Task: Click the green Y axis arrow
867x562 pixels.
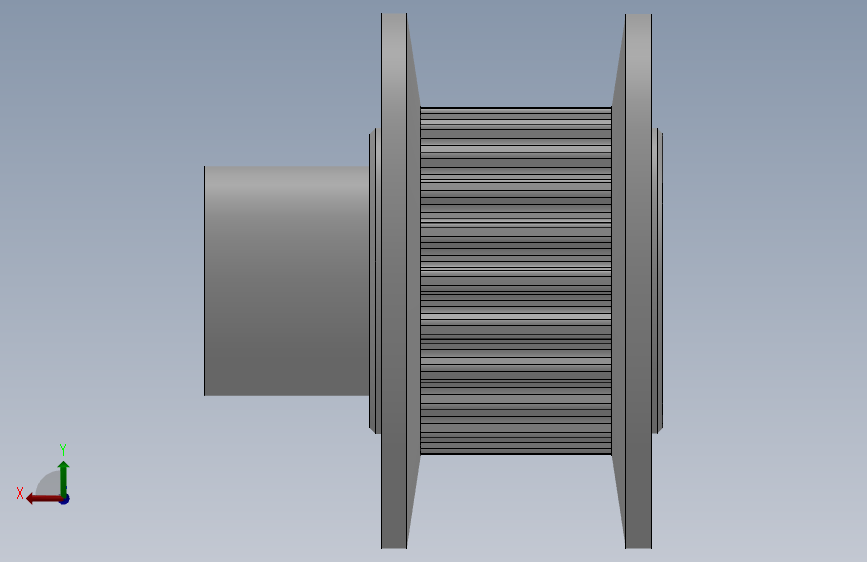Action: click(64, 479)
